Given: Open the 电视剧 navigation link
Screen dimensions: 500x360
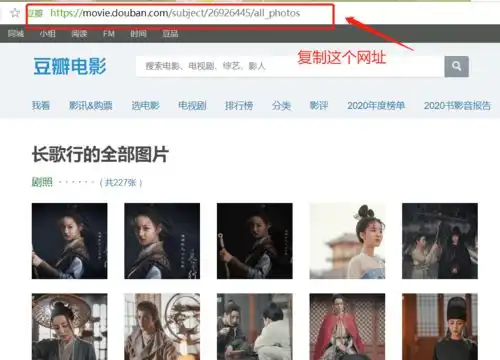Looking at the screenshot, I should pyautogui.click(x=192, y=105).
